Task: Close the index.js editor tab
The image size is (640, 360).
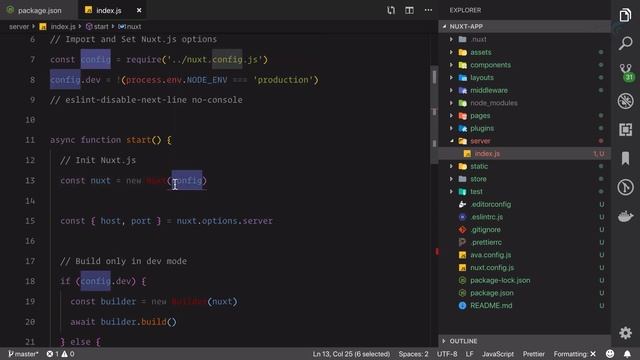Action: coord(139,10)
